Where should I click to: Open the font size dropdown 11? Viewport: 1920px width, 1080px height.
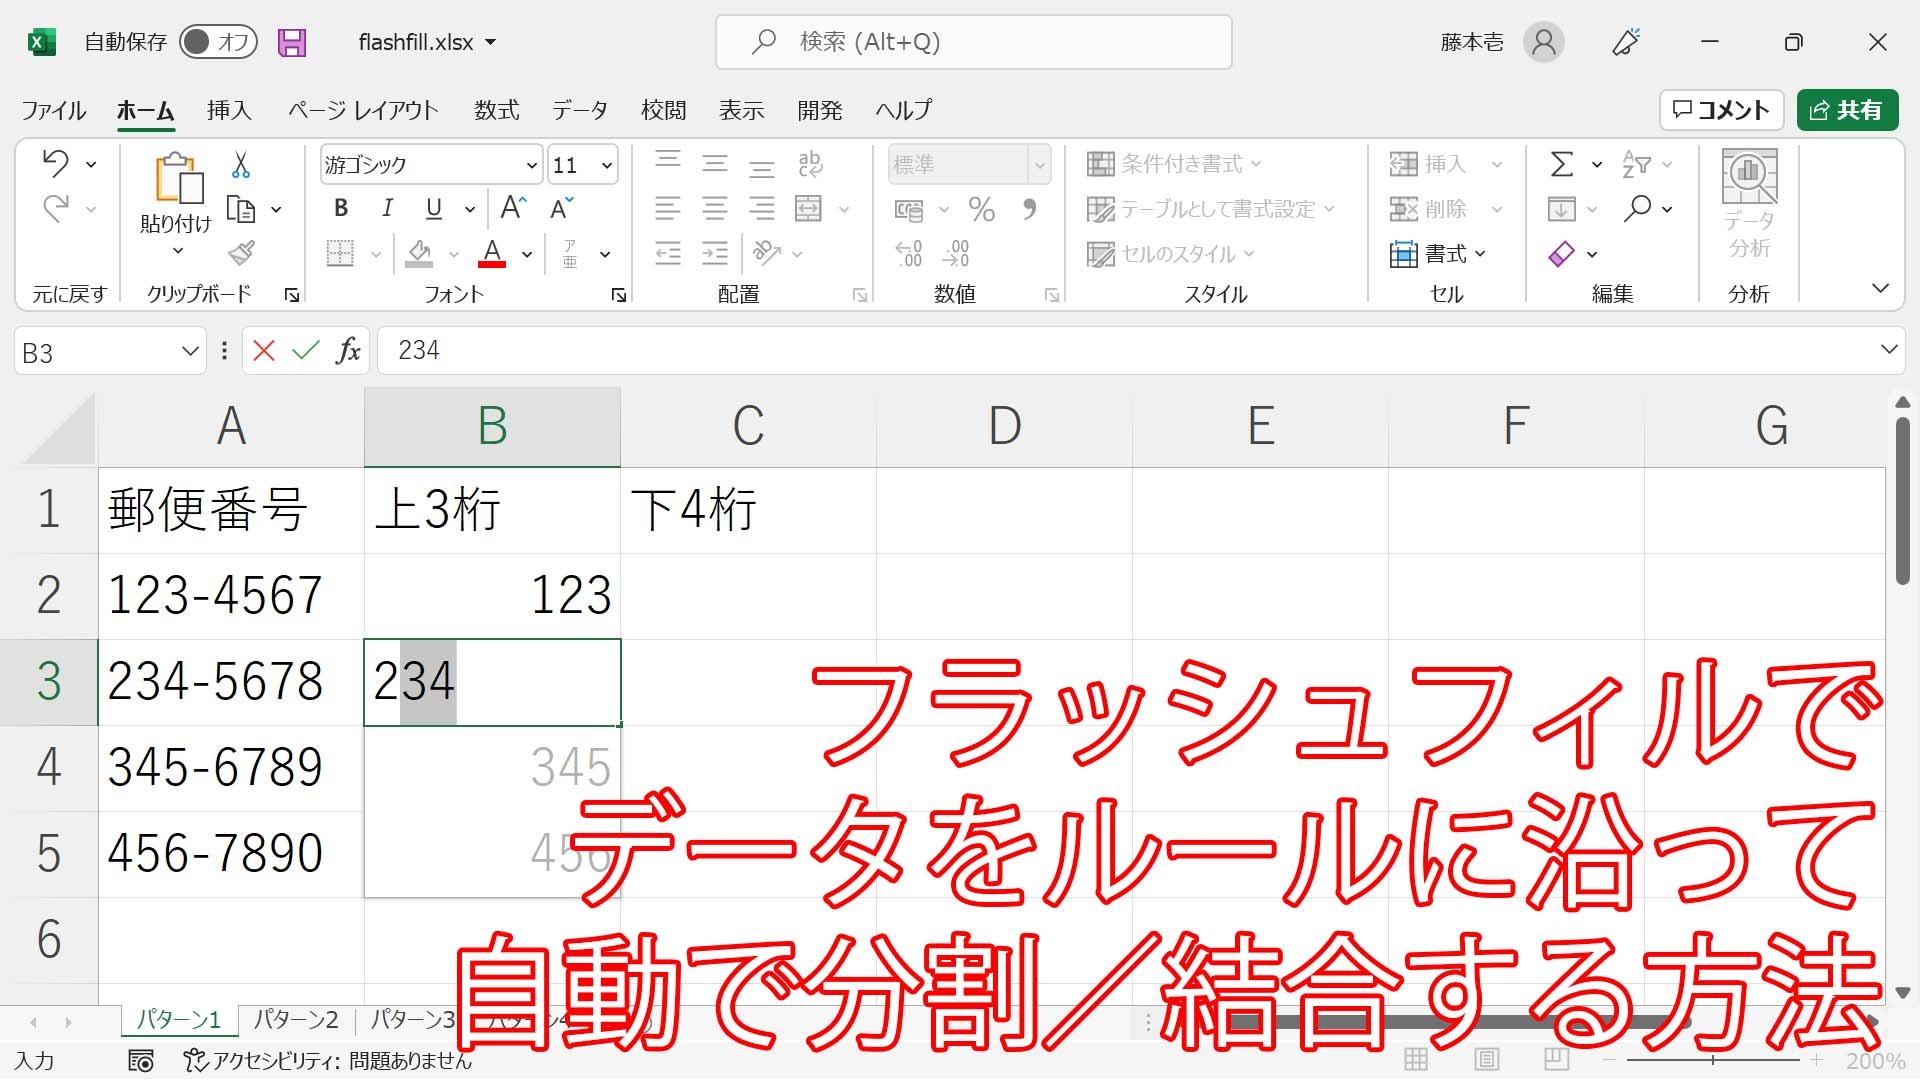click(x=606, y=165)
